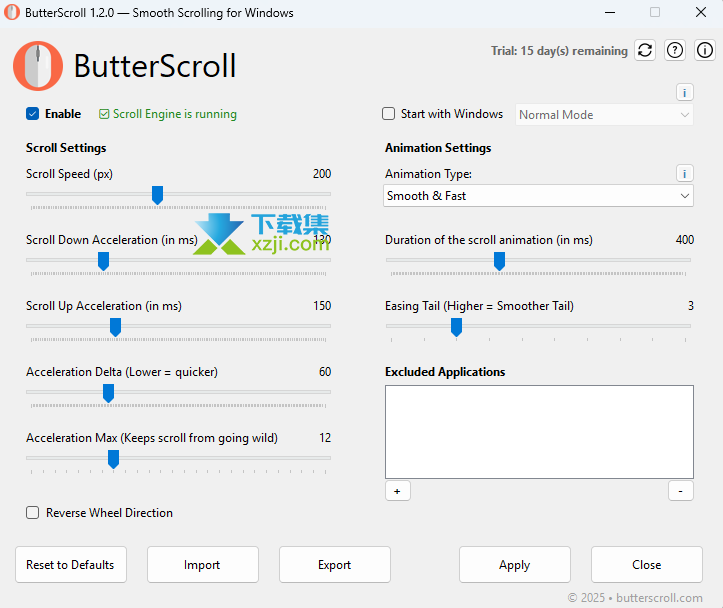This screenshot has height=608, width=723.
Task: Close the window with title bar X
Action: pyautogui.click(x=700, y=12)
